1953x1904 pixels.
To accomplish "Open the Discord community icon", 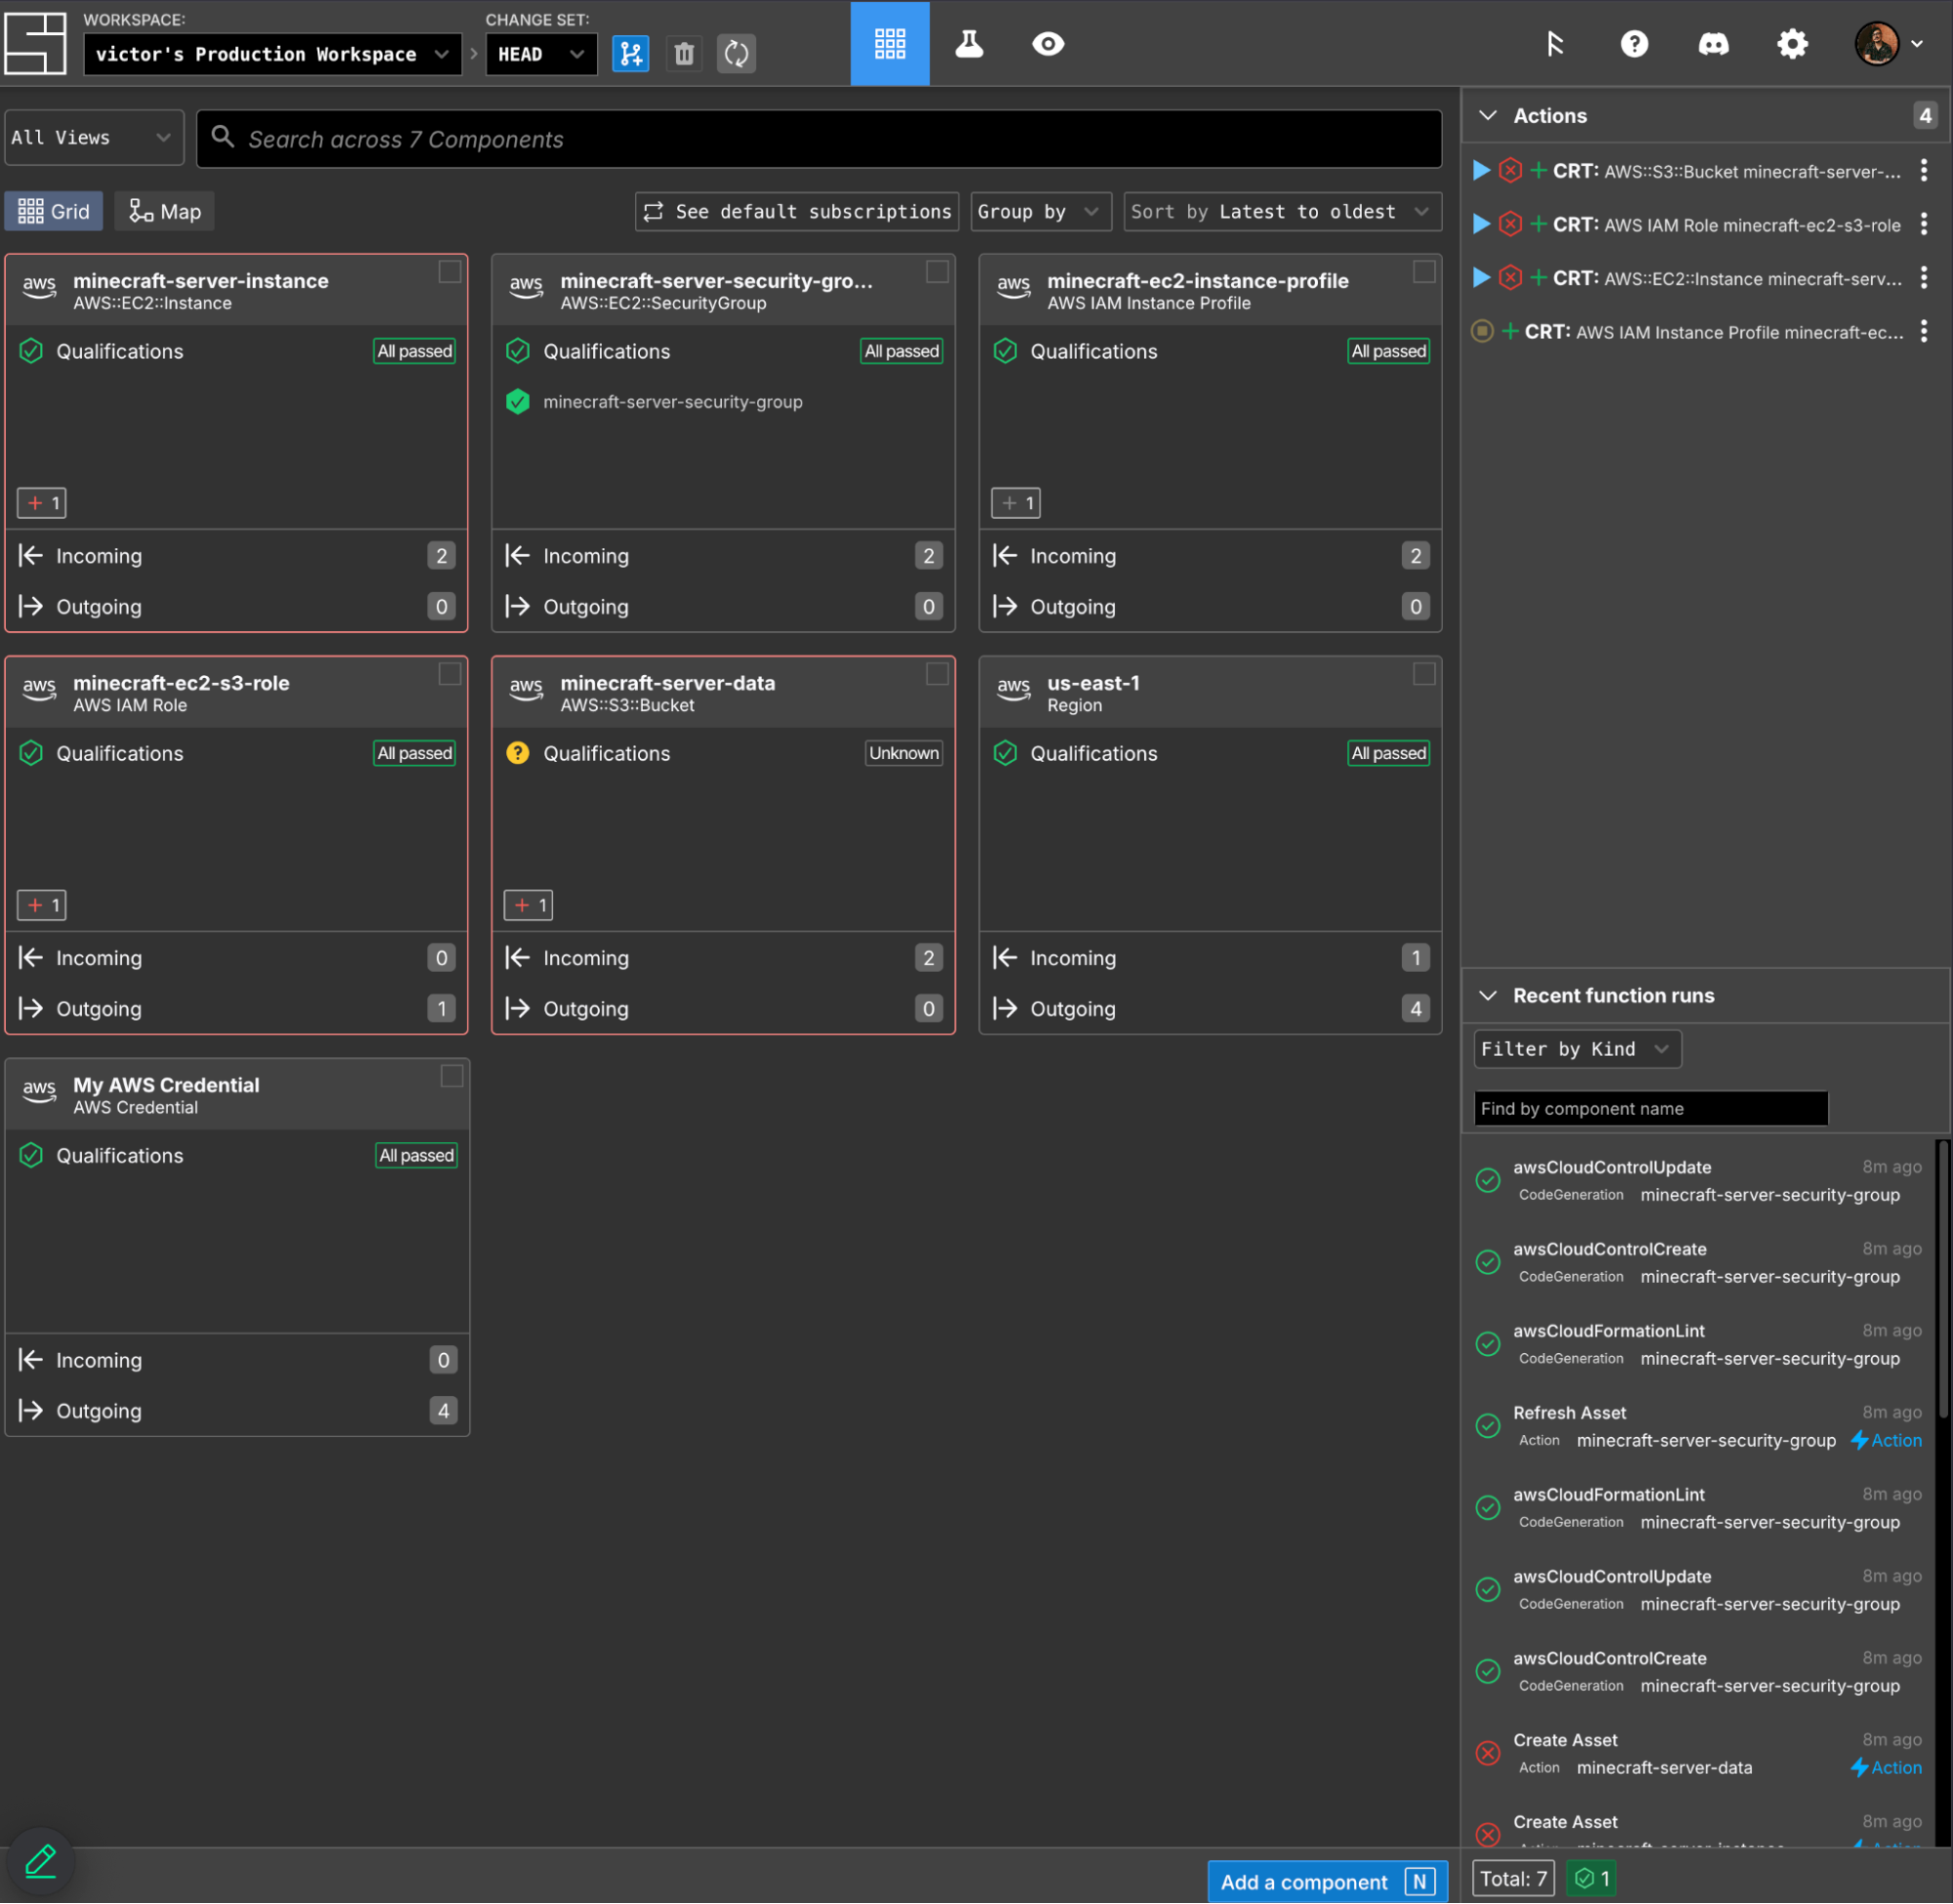I will tap(1713, 43).
